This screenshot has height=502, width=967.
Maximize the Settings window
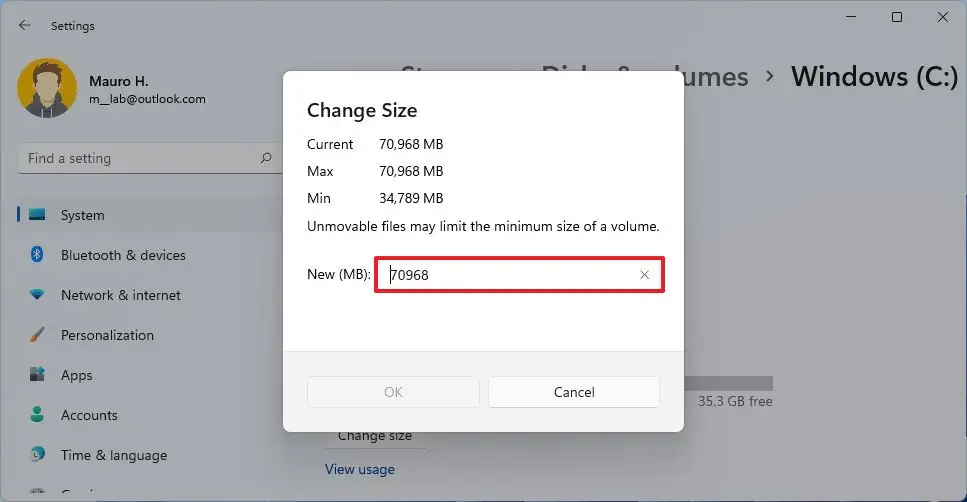click(x=897, y=17)
